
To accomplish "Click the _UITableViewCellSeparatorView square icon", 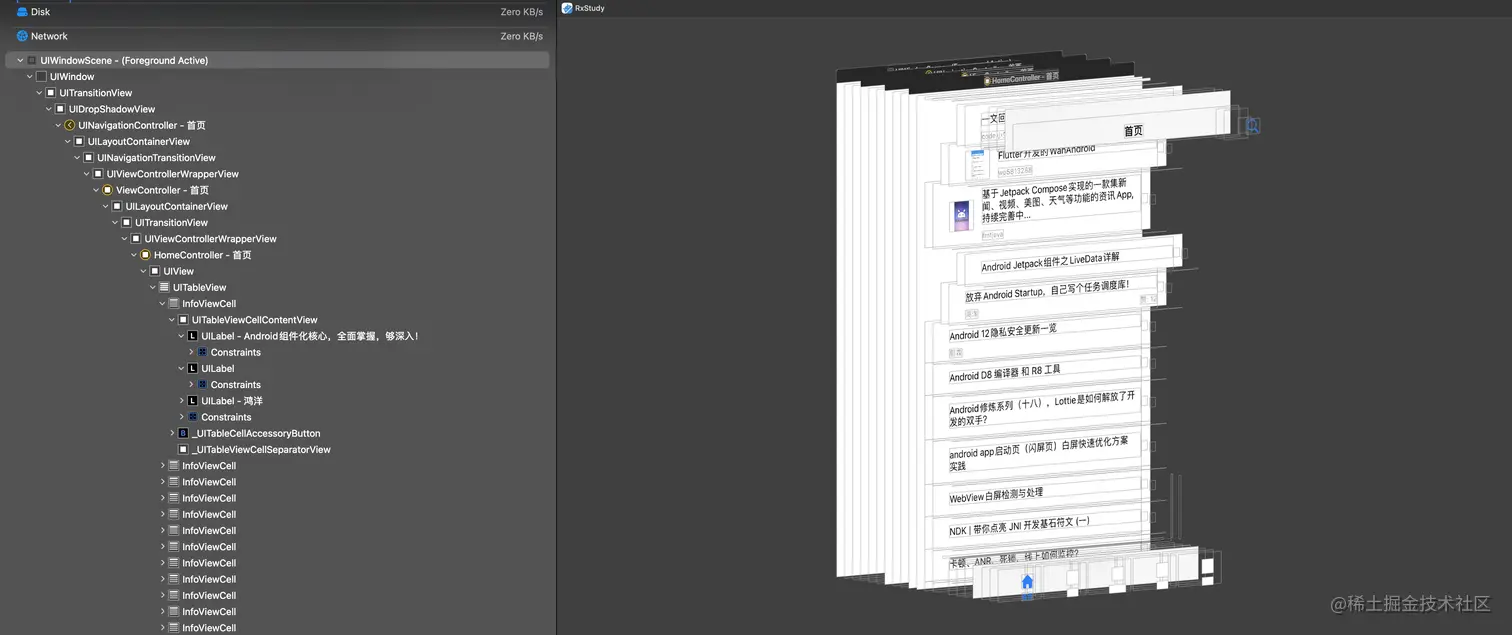I will 183,450.
